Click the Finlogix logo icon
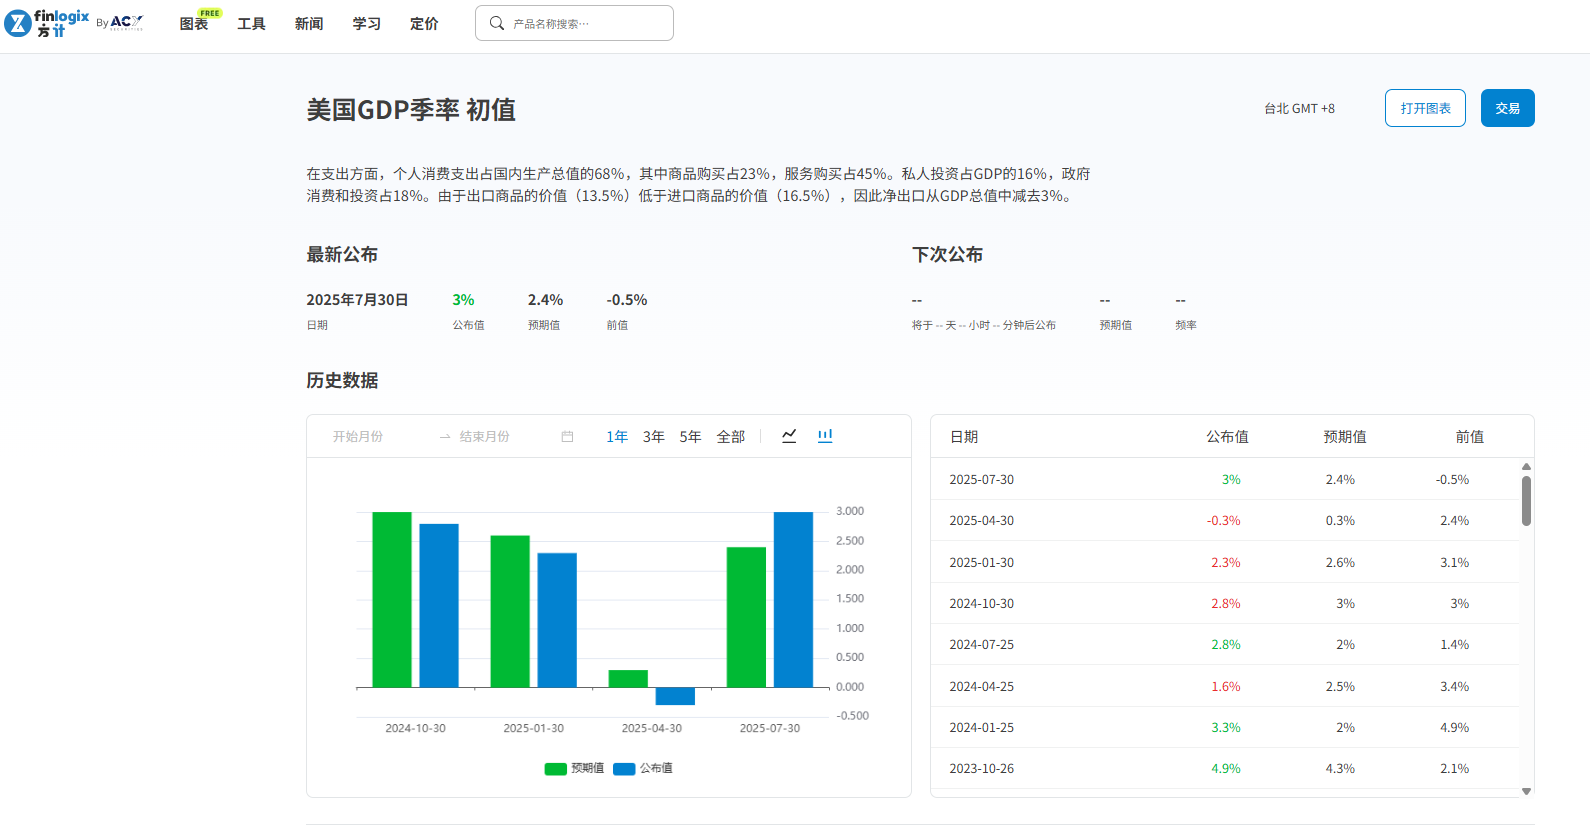Screen dimensions: 1590x837 18,23
